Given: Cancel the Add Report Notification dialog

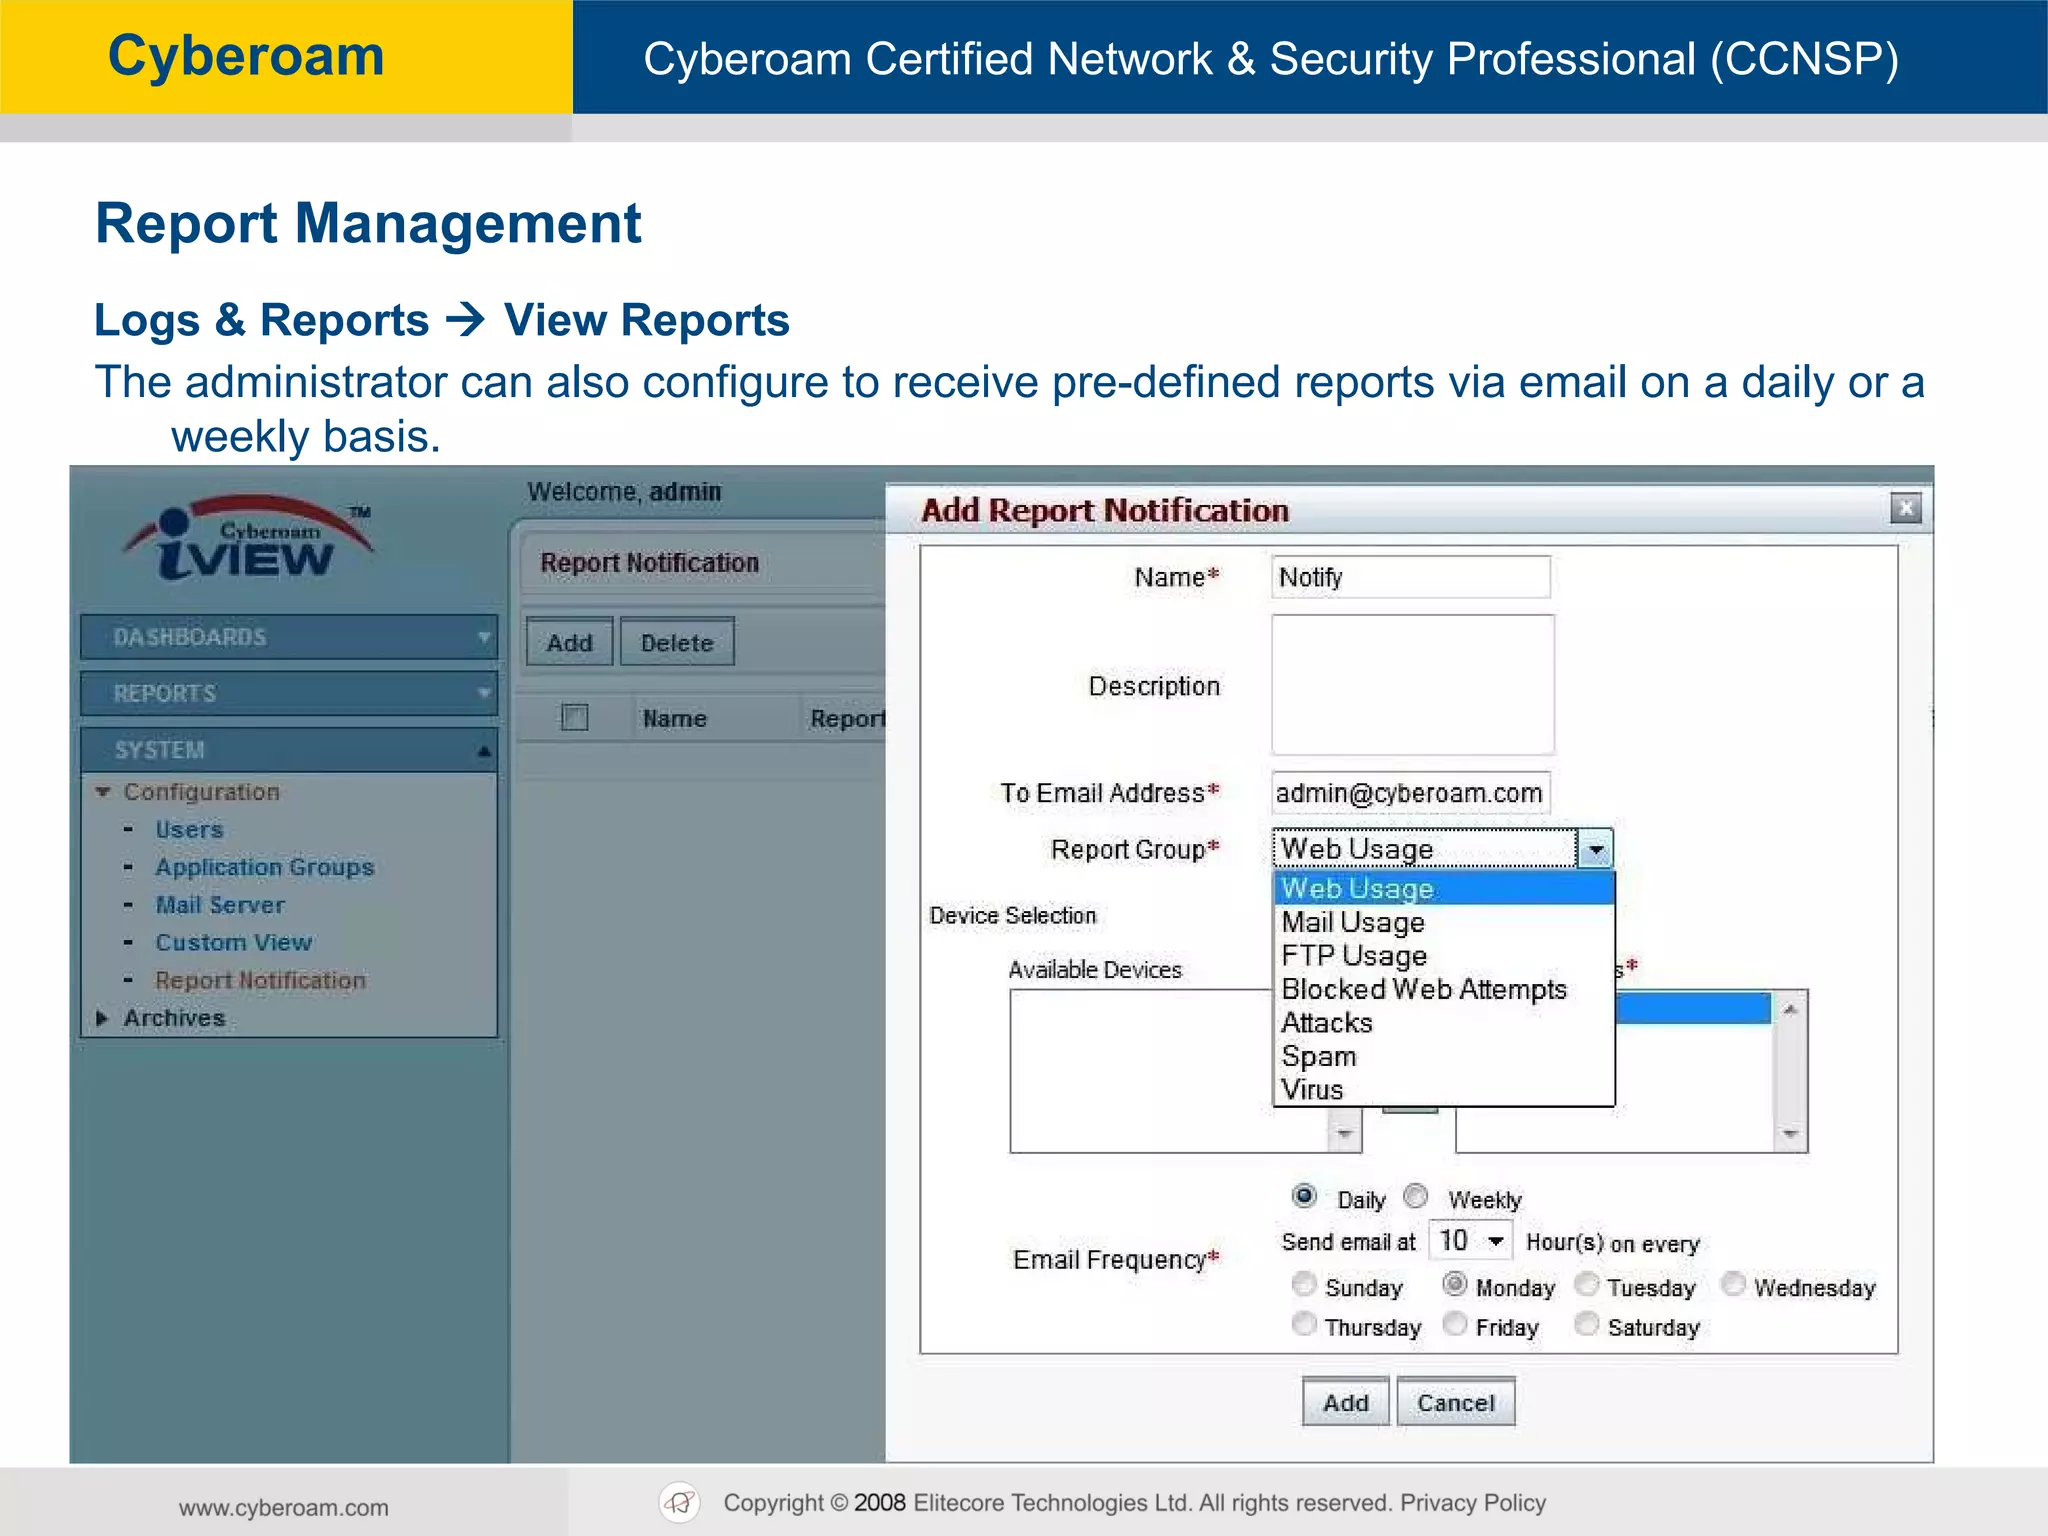Looking at the screenshot, I should coord(1456,1402).
